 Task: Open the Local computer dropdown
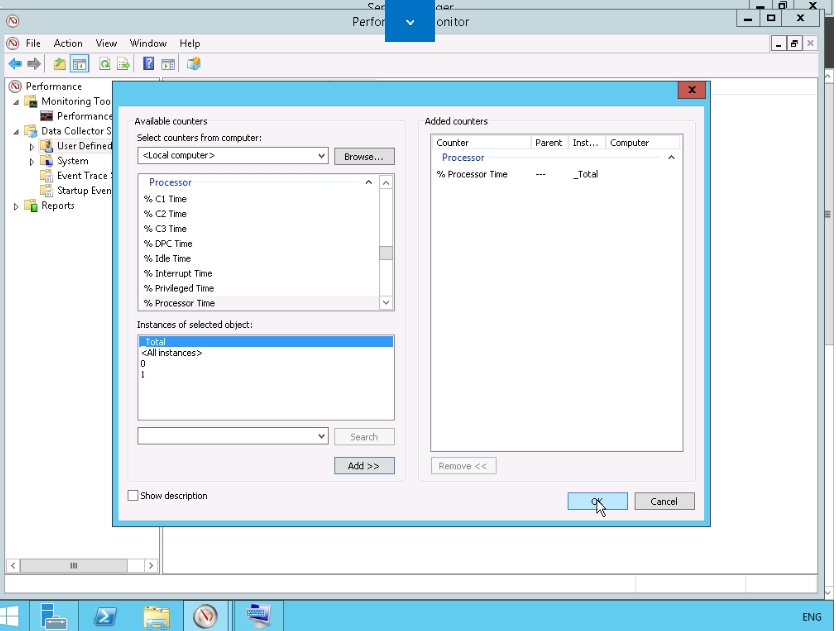pos(321,156)
